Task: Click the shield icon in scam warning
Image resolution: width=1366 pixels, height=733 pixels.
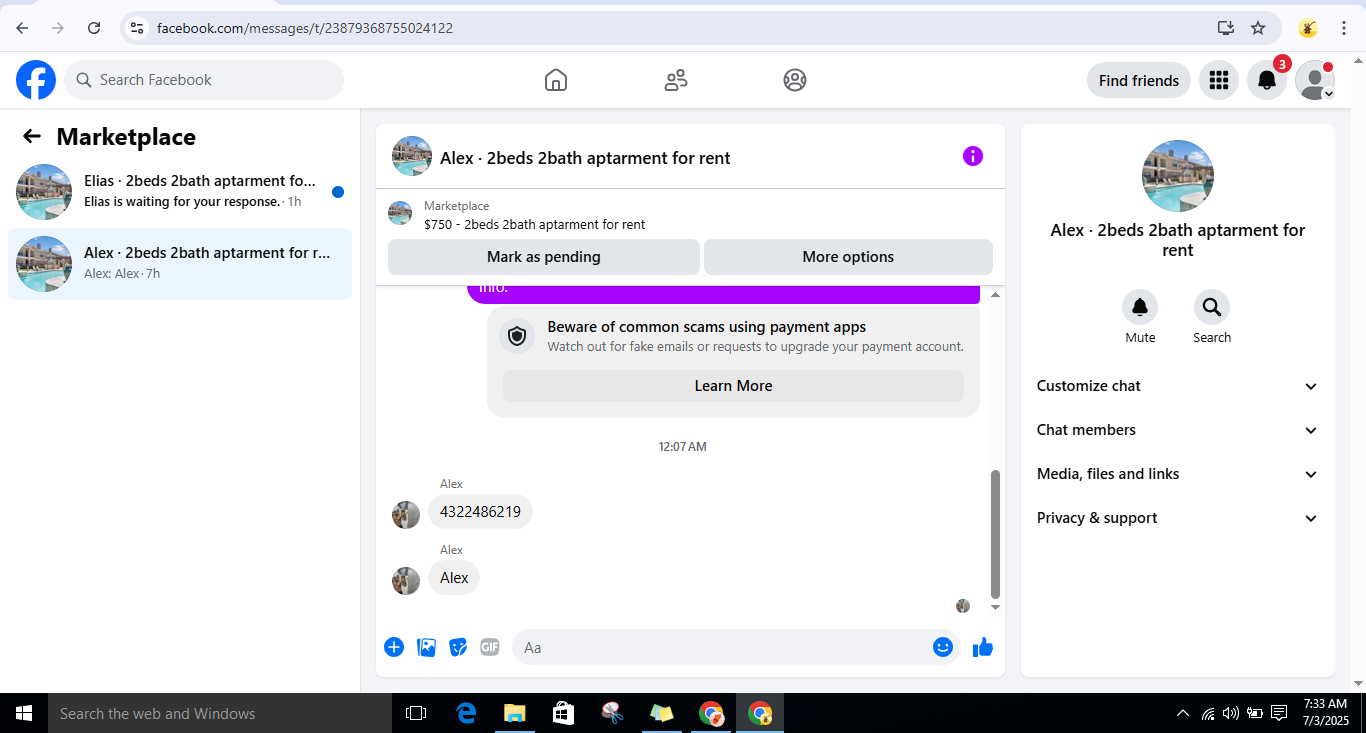Action: [x=517, y=337]
